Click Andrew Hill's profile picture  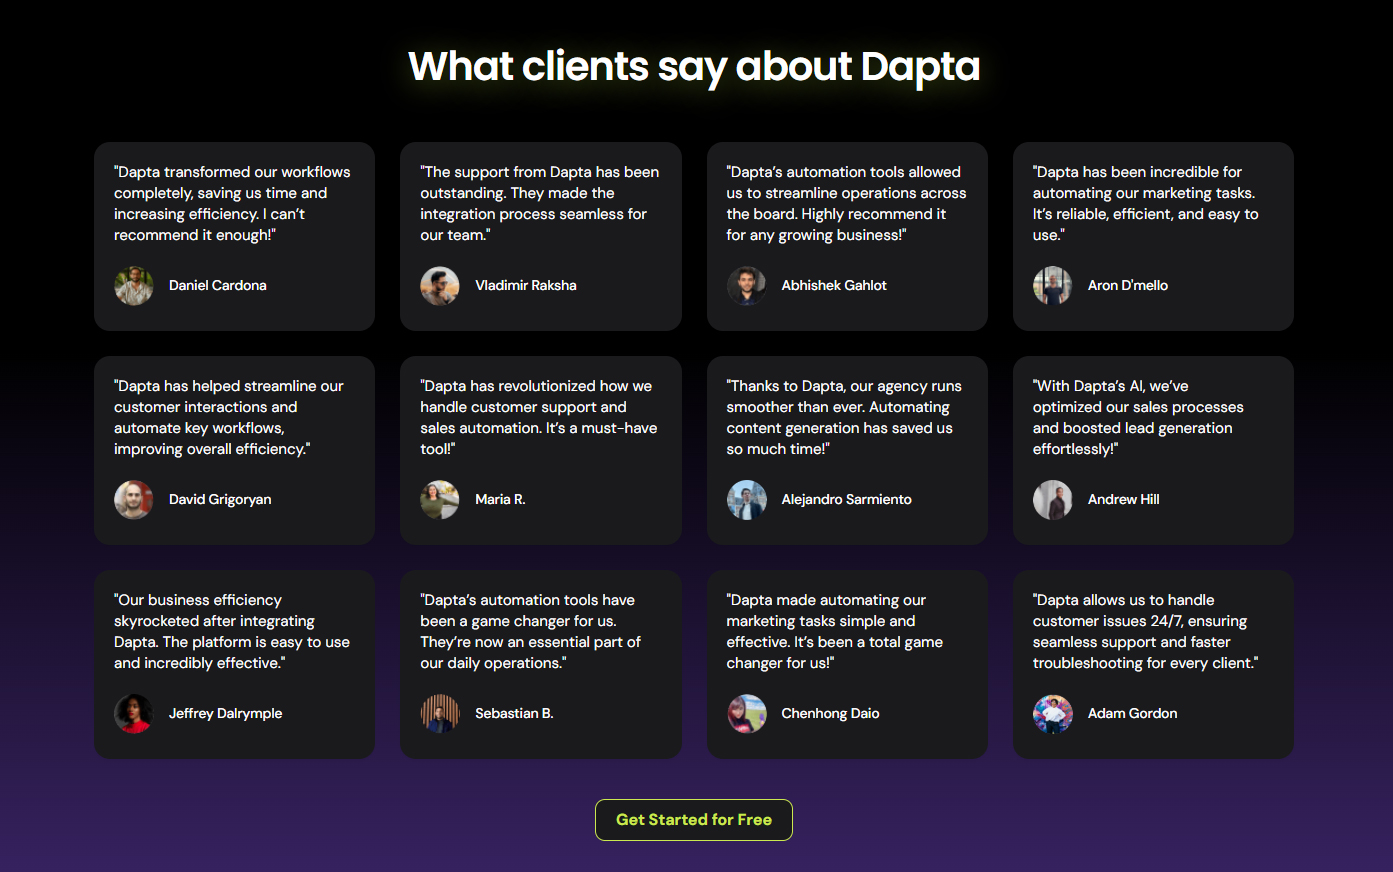point(1052,500)
